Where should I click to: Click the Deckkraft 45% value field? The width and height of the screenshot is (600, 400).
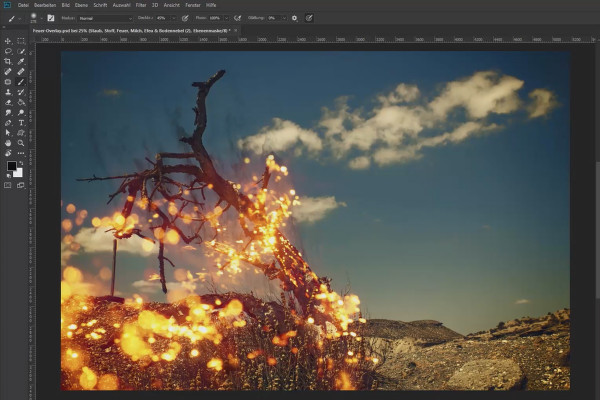pos(163,18)
